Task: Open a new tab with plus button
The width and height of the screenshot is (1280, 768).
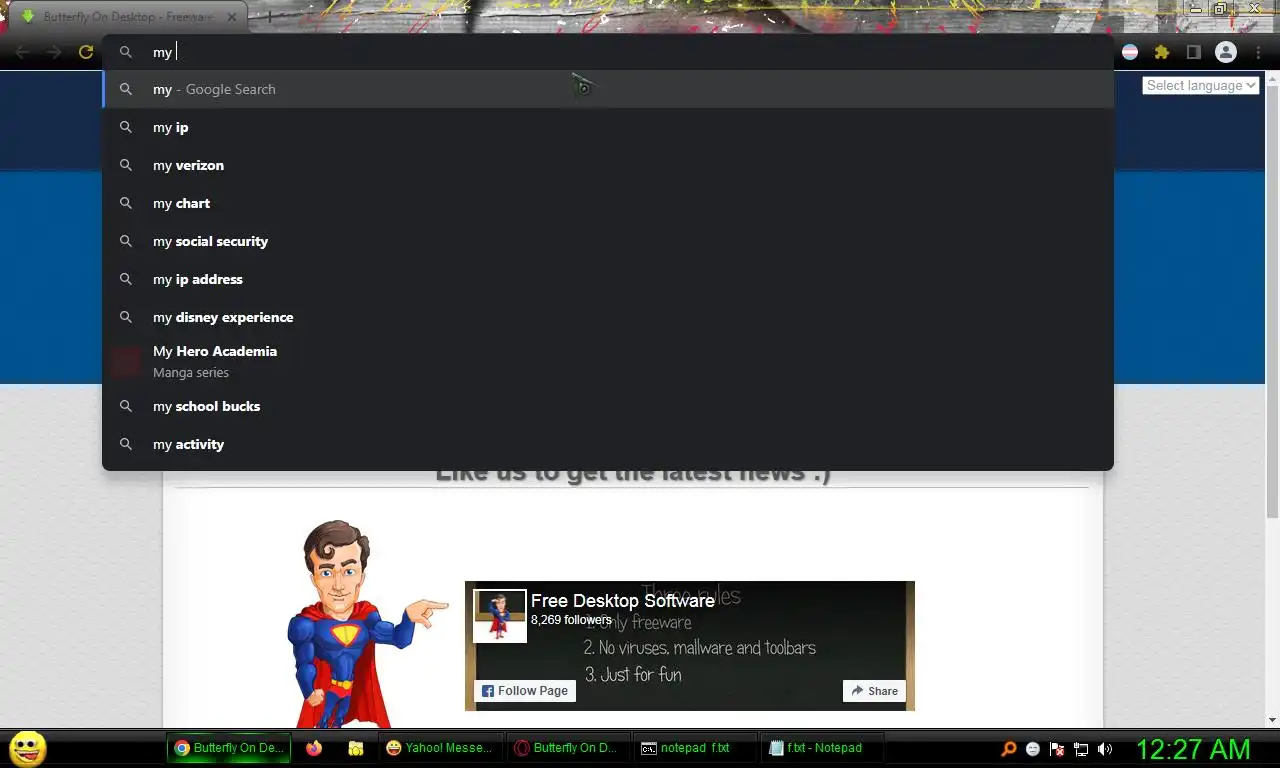Action: point(268,17)
